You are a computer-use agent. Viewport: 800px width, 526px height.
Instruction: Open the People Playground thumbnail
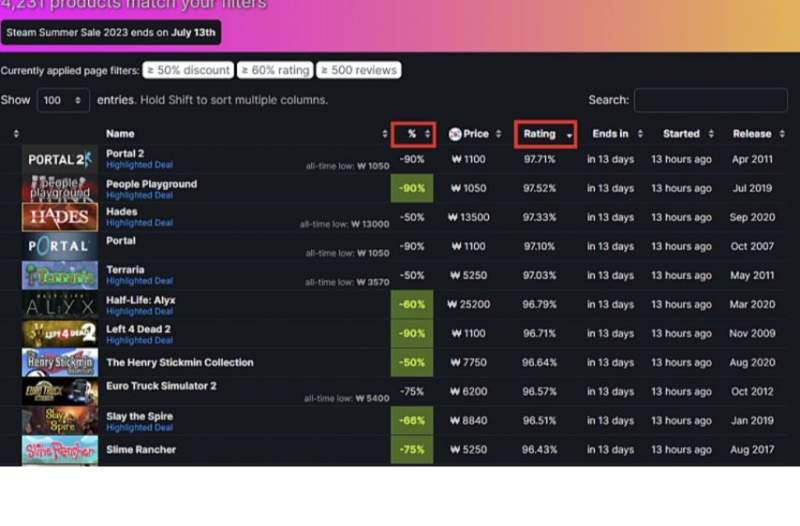point(60,188)
